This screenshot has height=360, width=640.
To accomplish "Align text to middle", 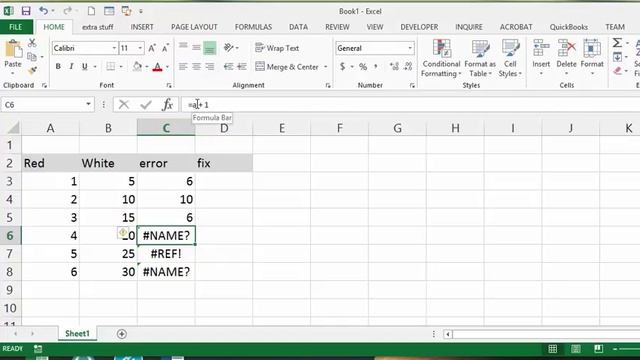I will [196, 48].
